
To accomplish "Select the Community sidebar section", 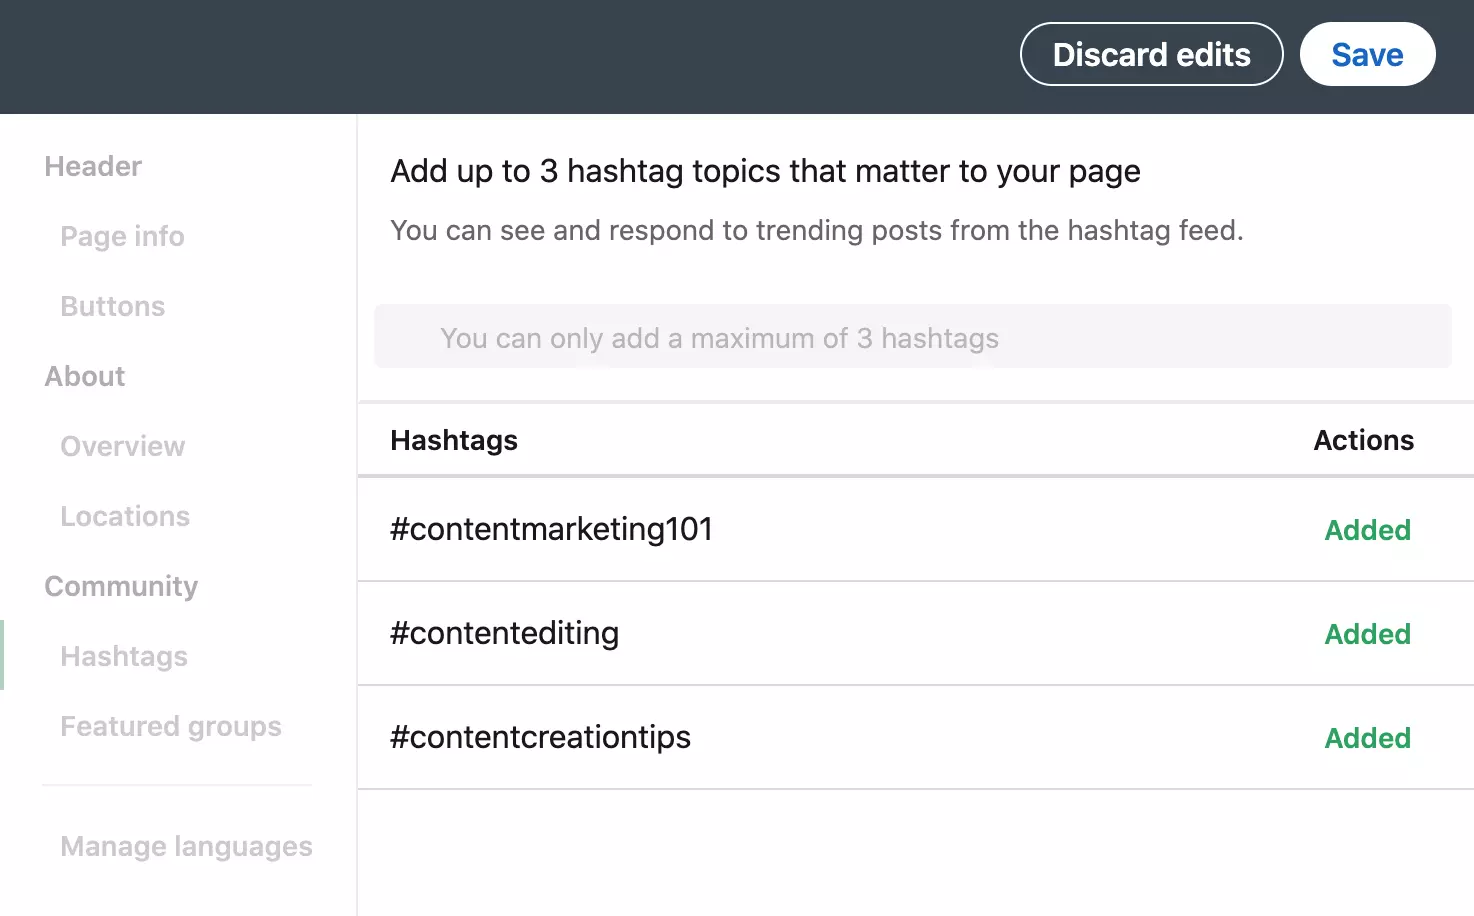I will 121,586.
